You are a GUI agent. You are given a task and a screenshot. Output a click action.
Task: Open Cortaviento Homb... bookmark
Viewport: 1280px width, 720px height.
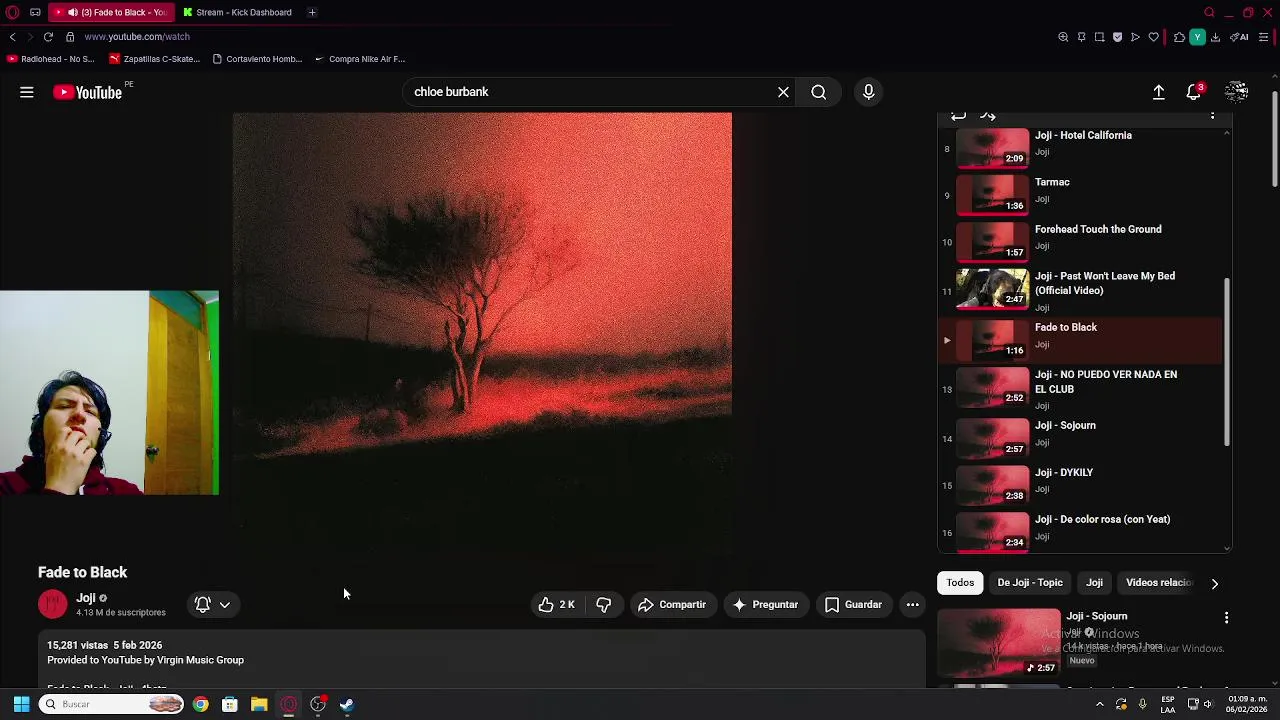pos(257,59)
